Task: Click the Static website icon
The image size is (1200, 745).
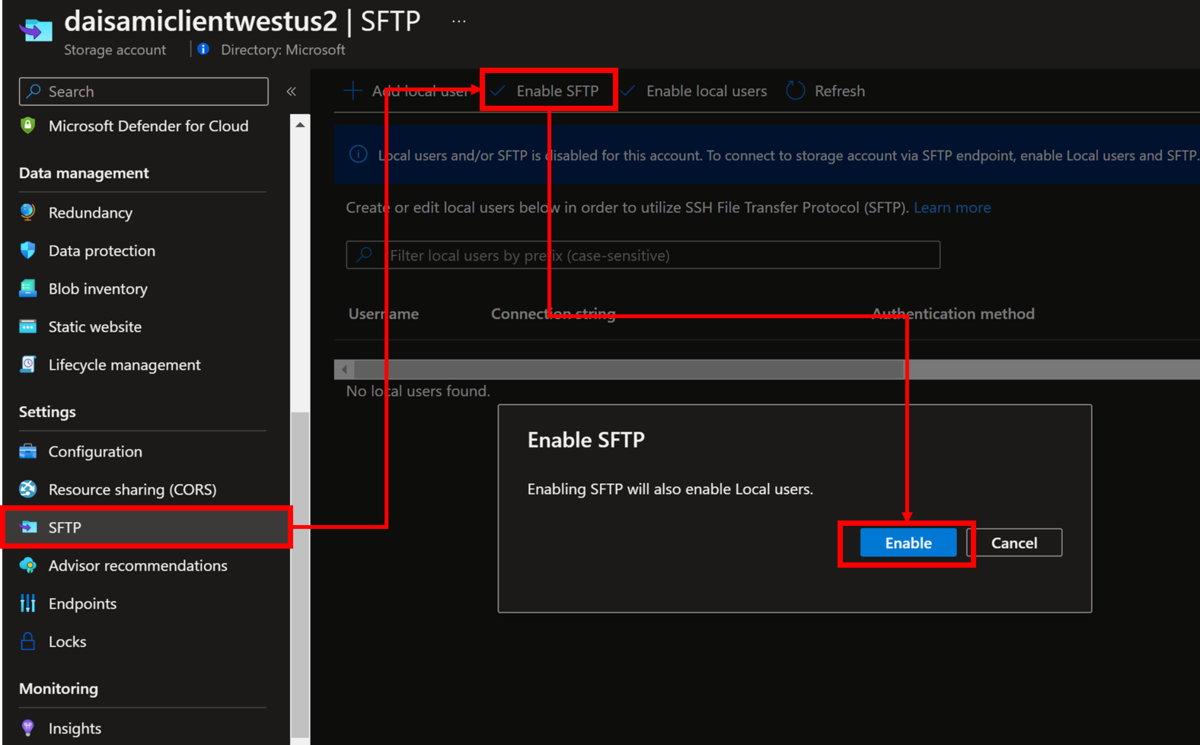Action: (28, 326)
